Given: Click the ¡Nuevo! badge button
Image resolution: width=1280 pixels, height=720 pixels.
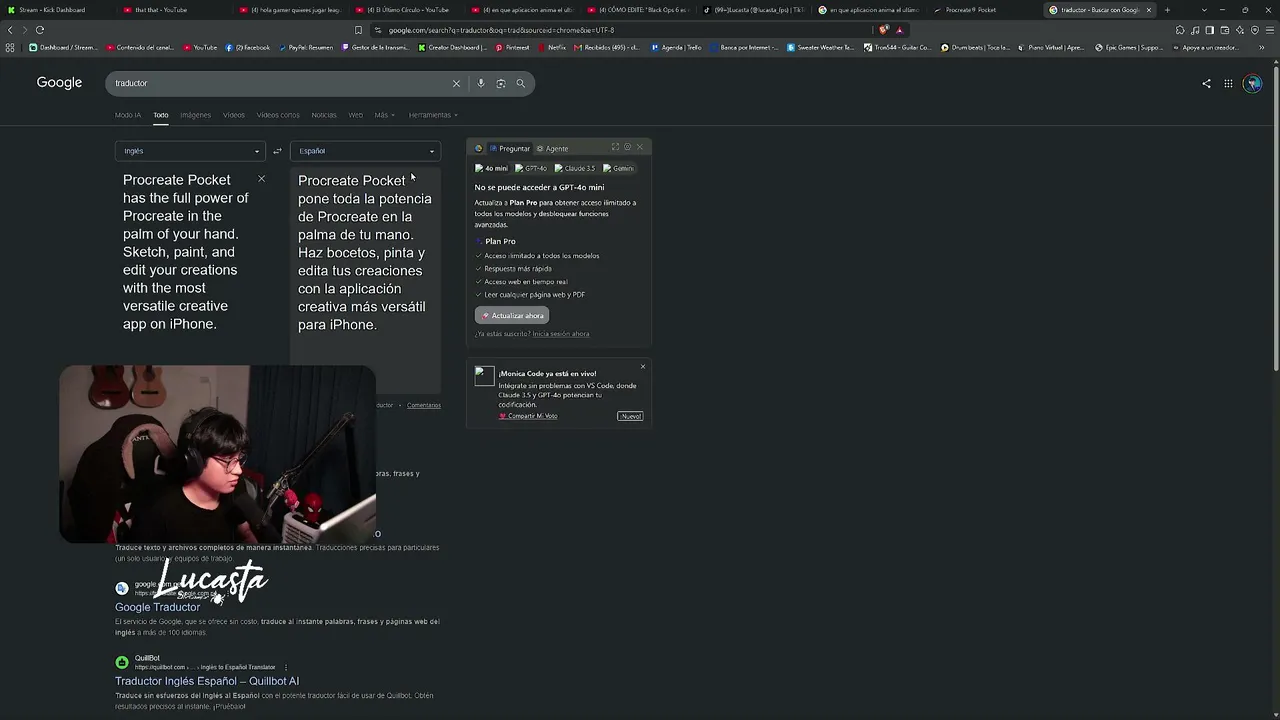Looking at the screenshot, I should (x=630, y=416).
